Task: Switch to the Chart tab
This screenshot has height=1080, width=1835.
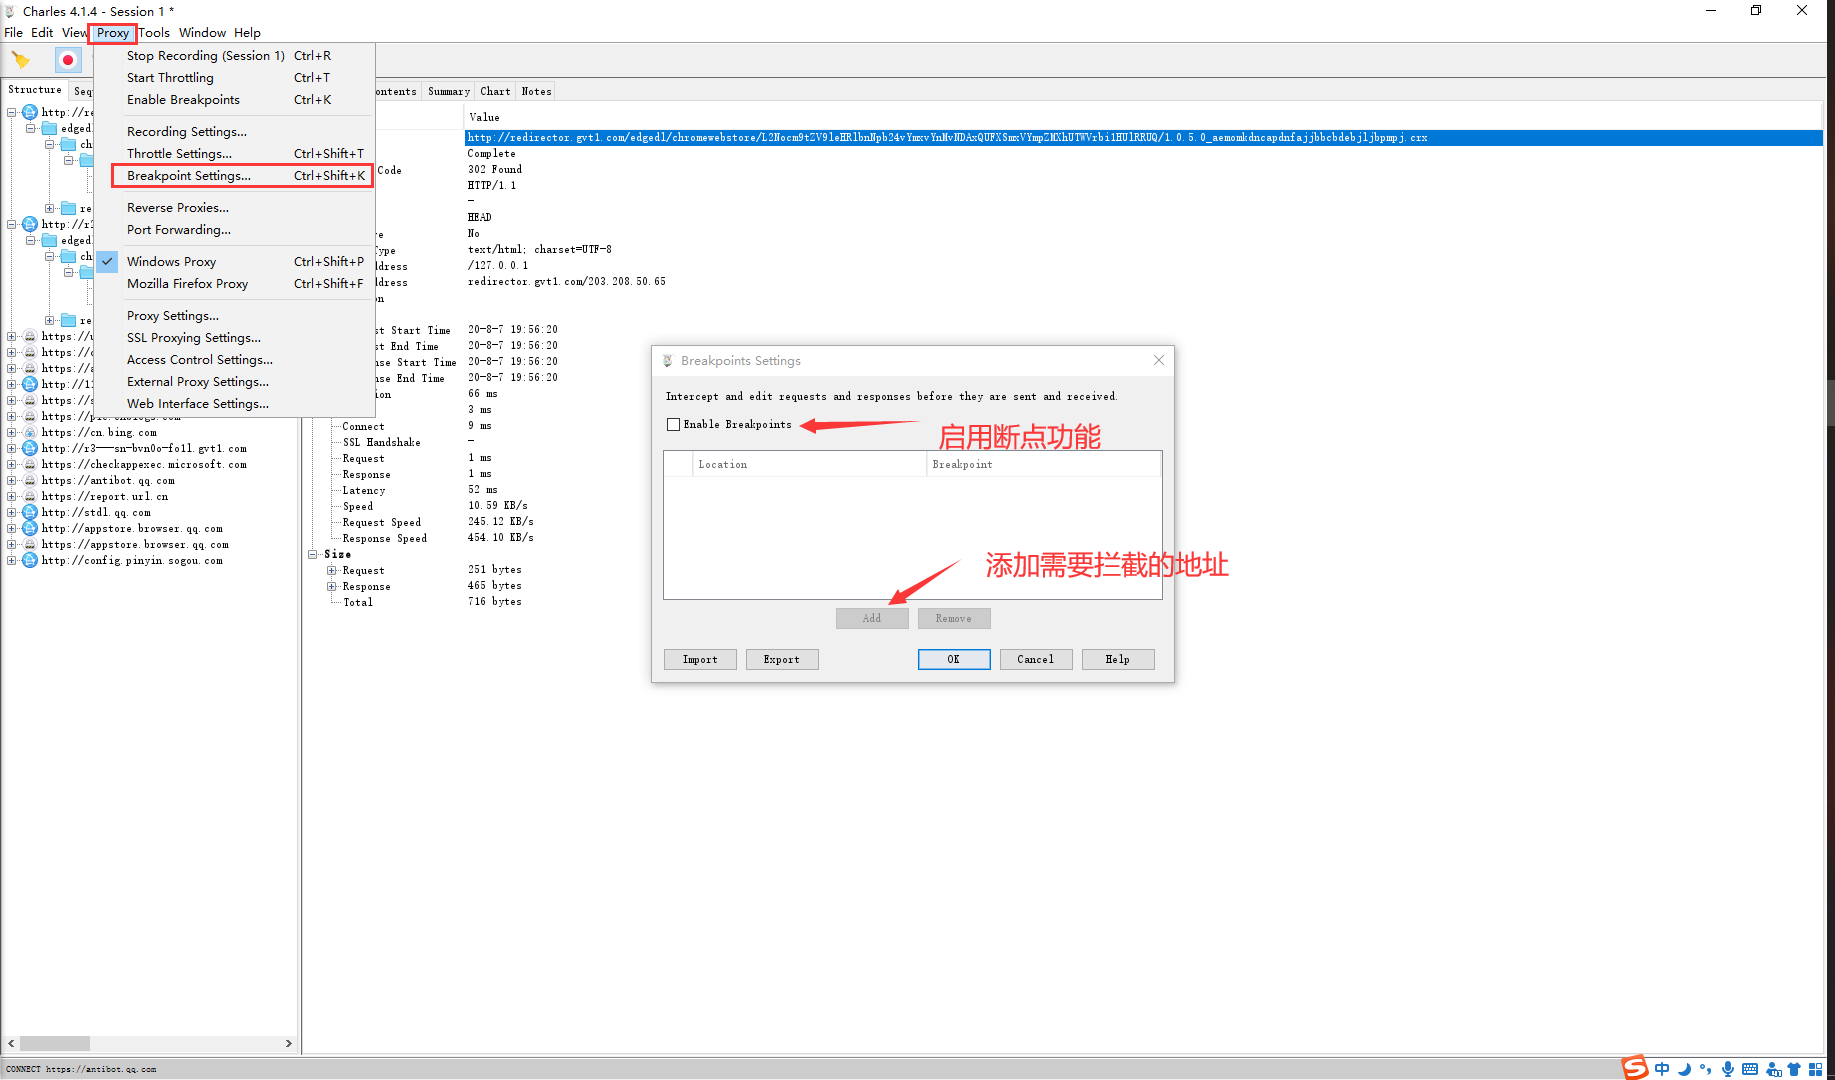Action: pyautogui.click(x=495, y=92)
